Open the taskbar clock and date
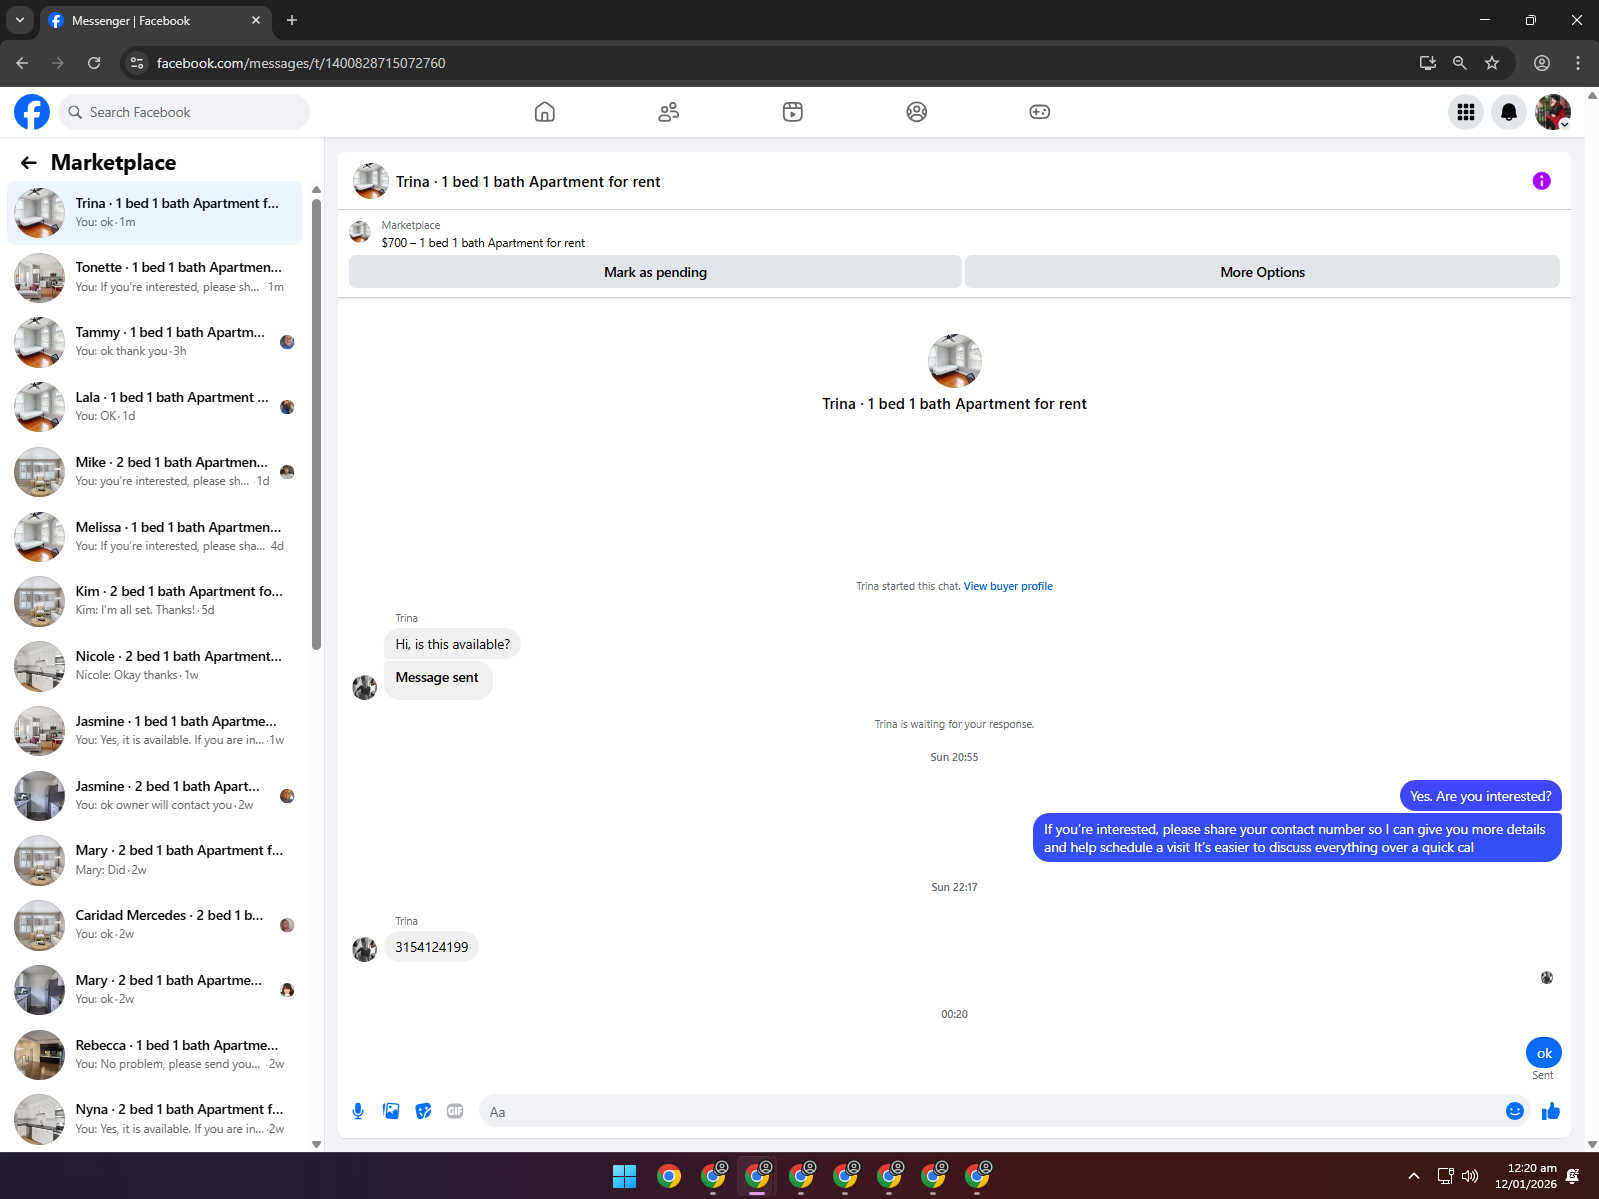Image resolution: width=1599 pixels, height=1199 pixels. (1526, 1176)
